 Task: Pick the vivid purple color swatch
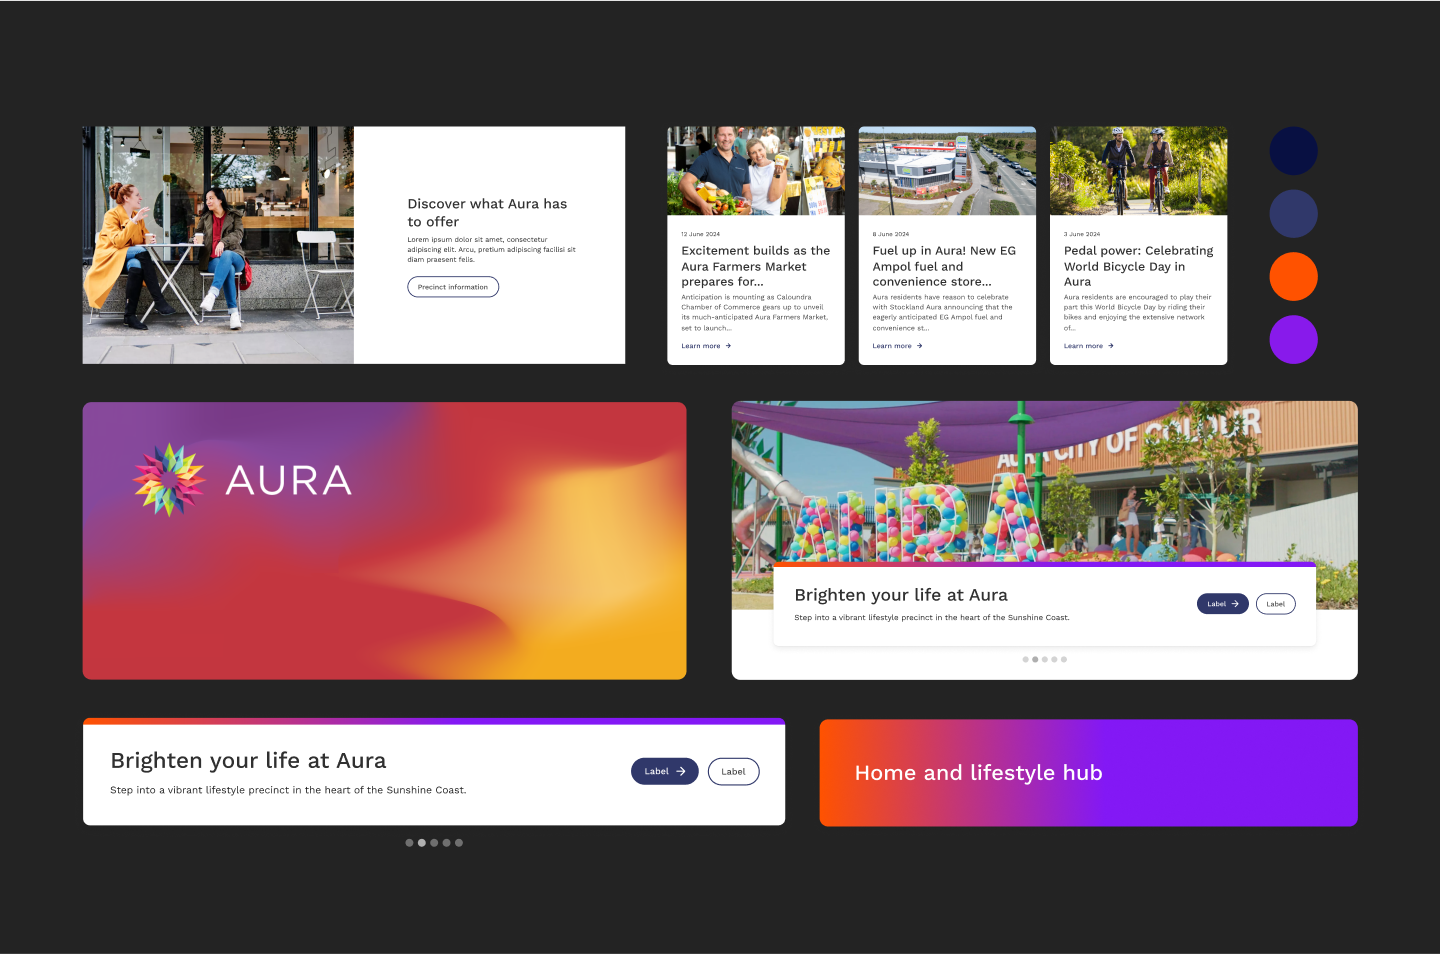[x=1293, y=340]
